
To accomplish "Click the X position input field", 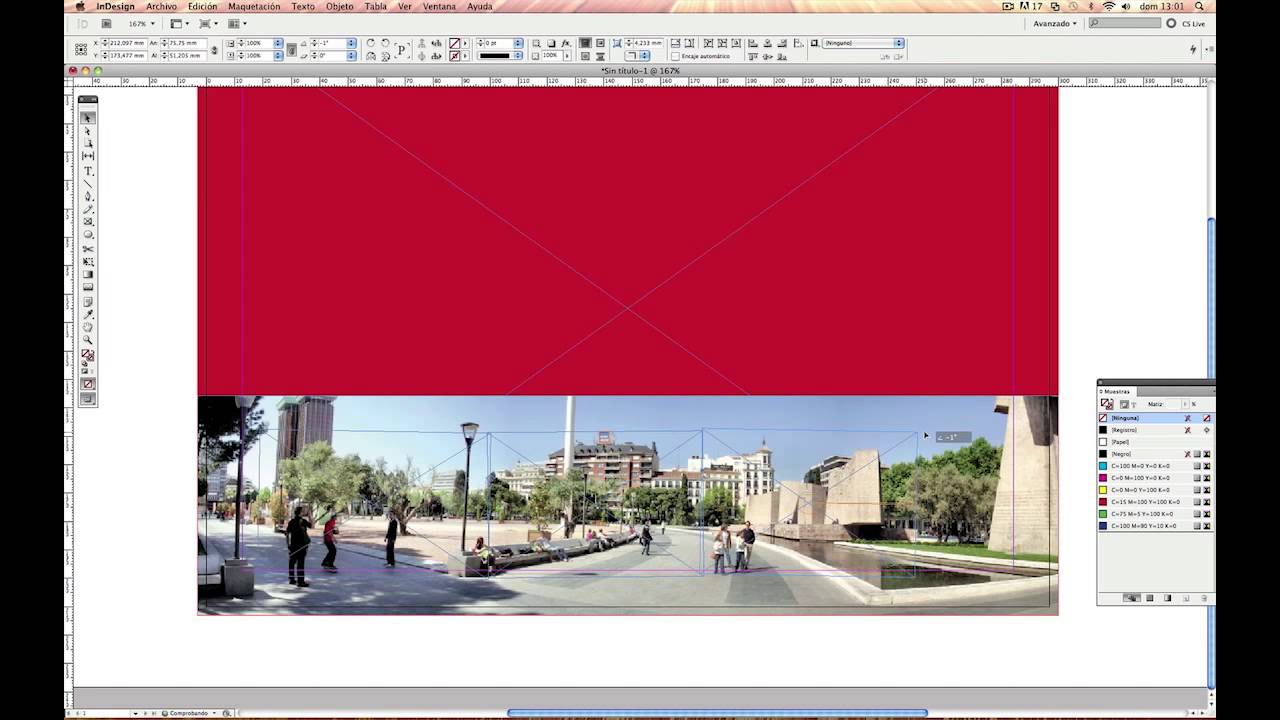I will point(127,43).
